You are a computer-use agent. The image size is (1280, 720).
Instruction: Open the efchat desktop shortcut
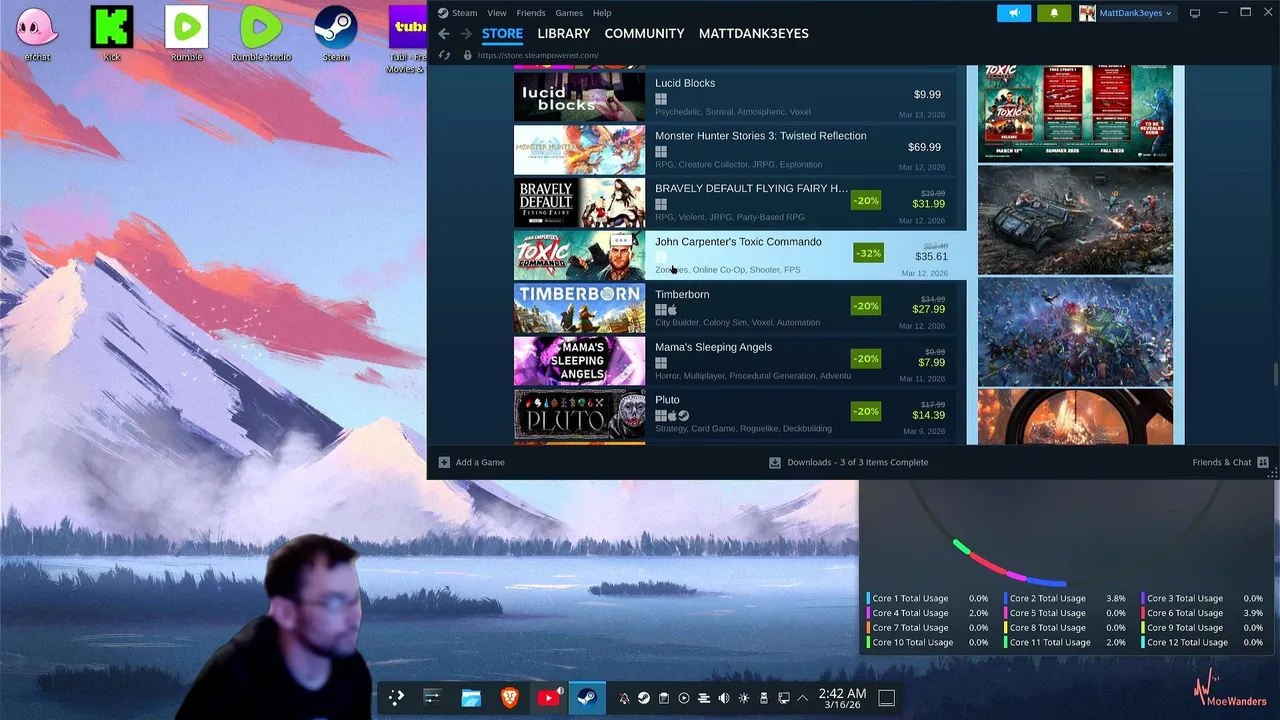pyautogui.click(x=37, y=34)
